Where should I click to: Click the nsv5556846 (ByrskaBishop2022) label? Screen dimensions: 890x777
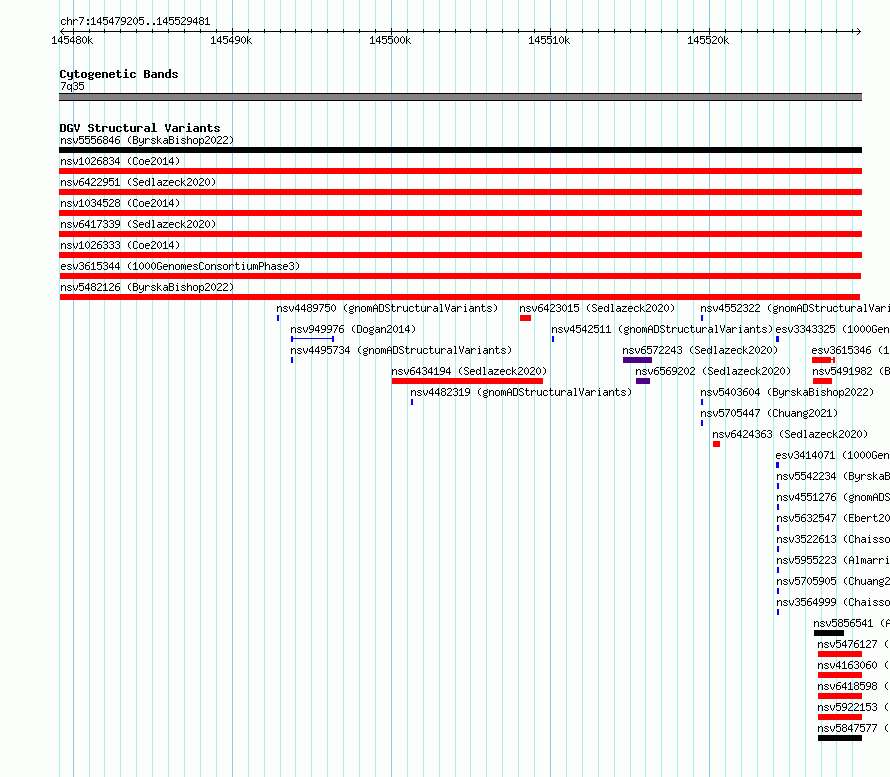pos(147,140)
